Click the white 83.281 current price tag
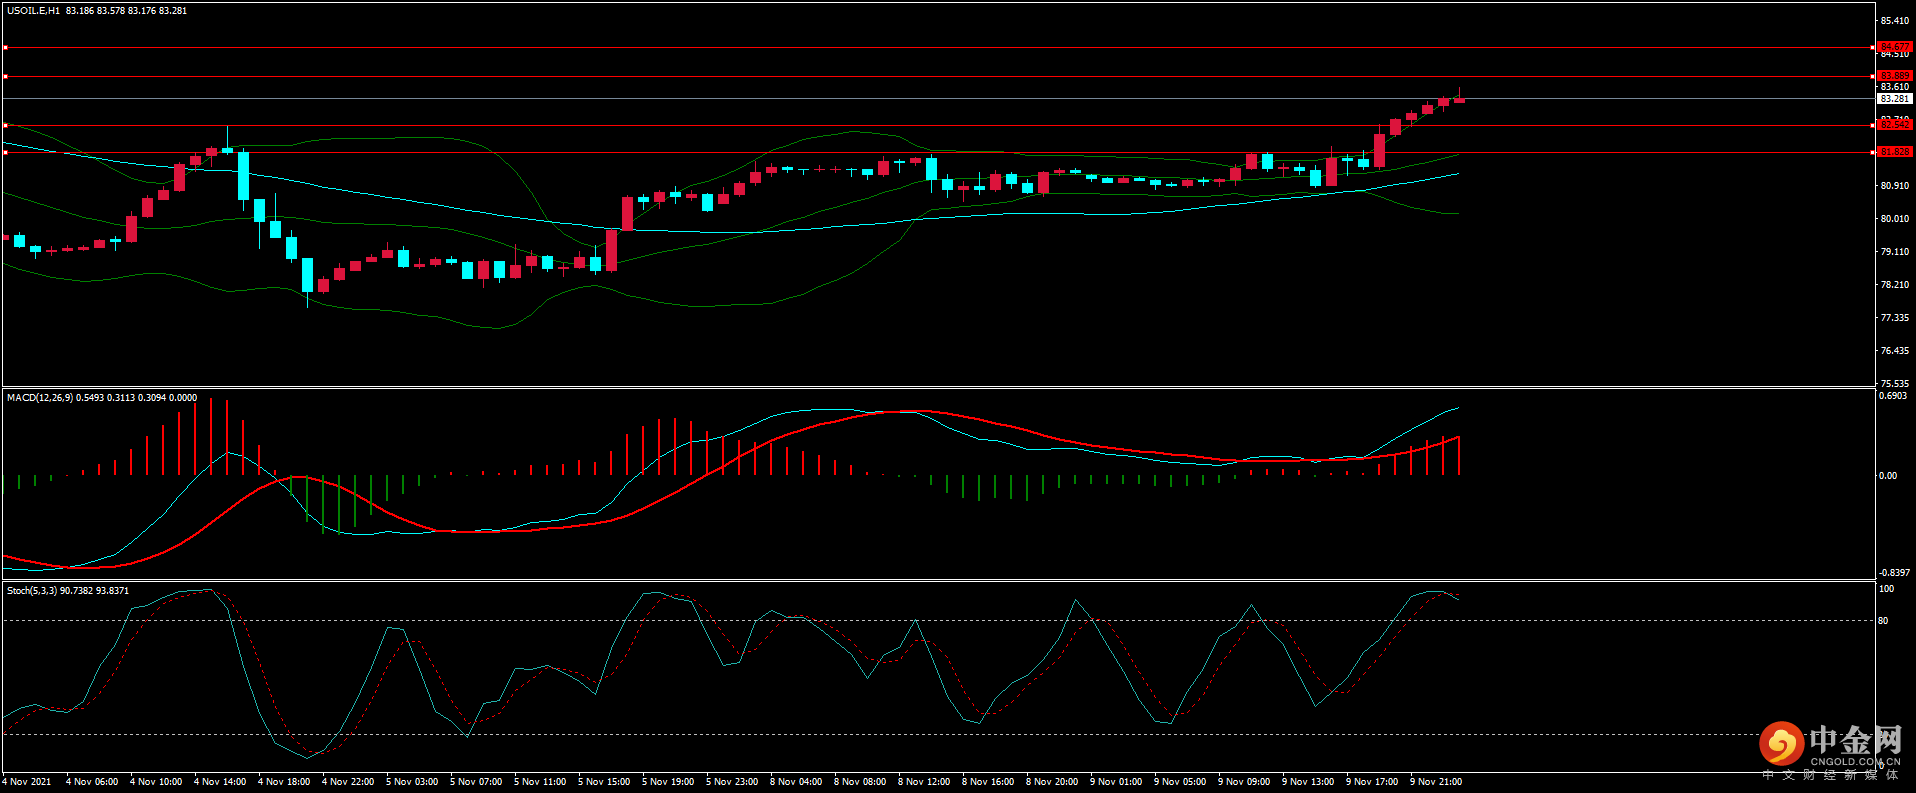 tap(1894, 99)
